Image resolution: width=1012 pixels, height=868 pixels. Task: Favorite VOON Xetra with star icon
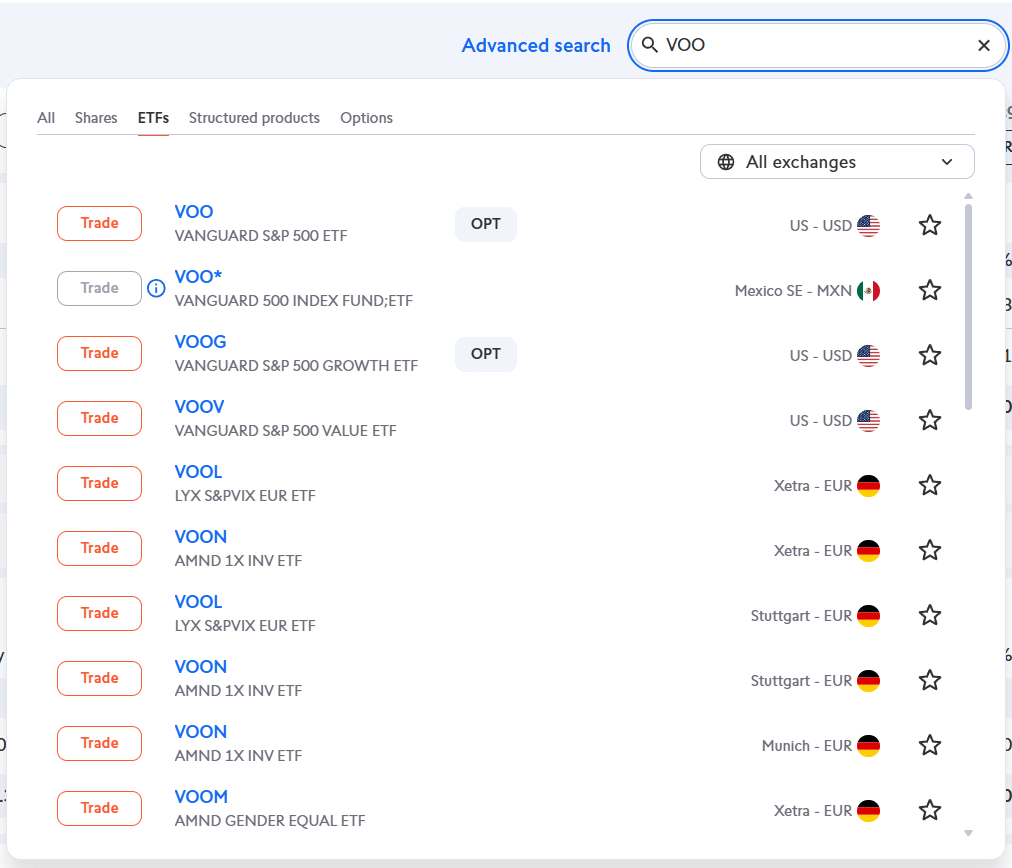point(929,550)
